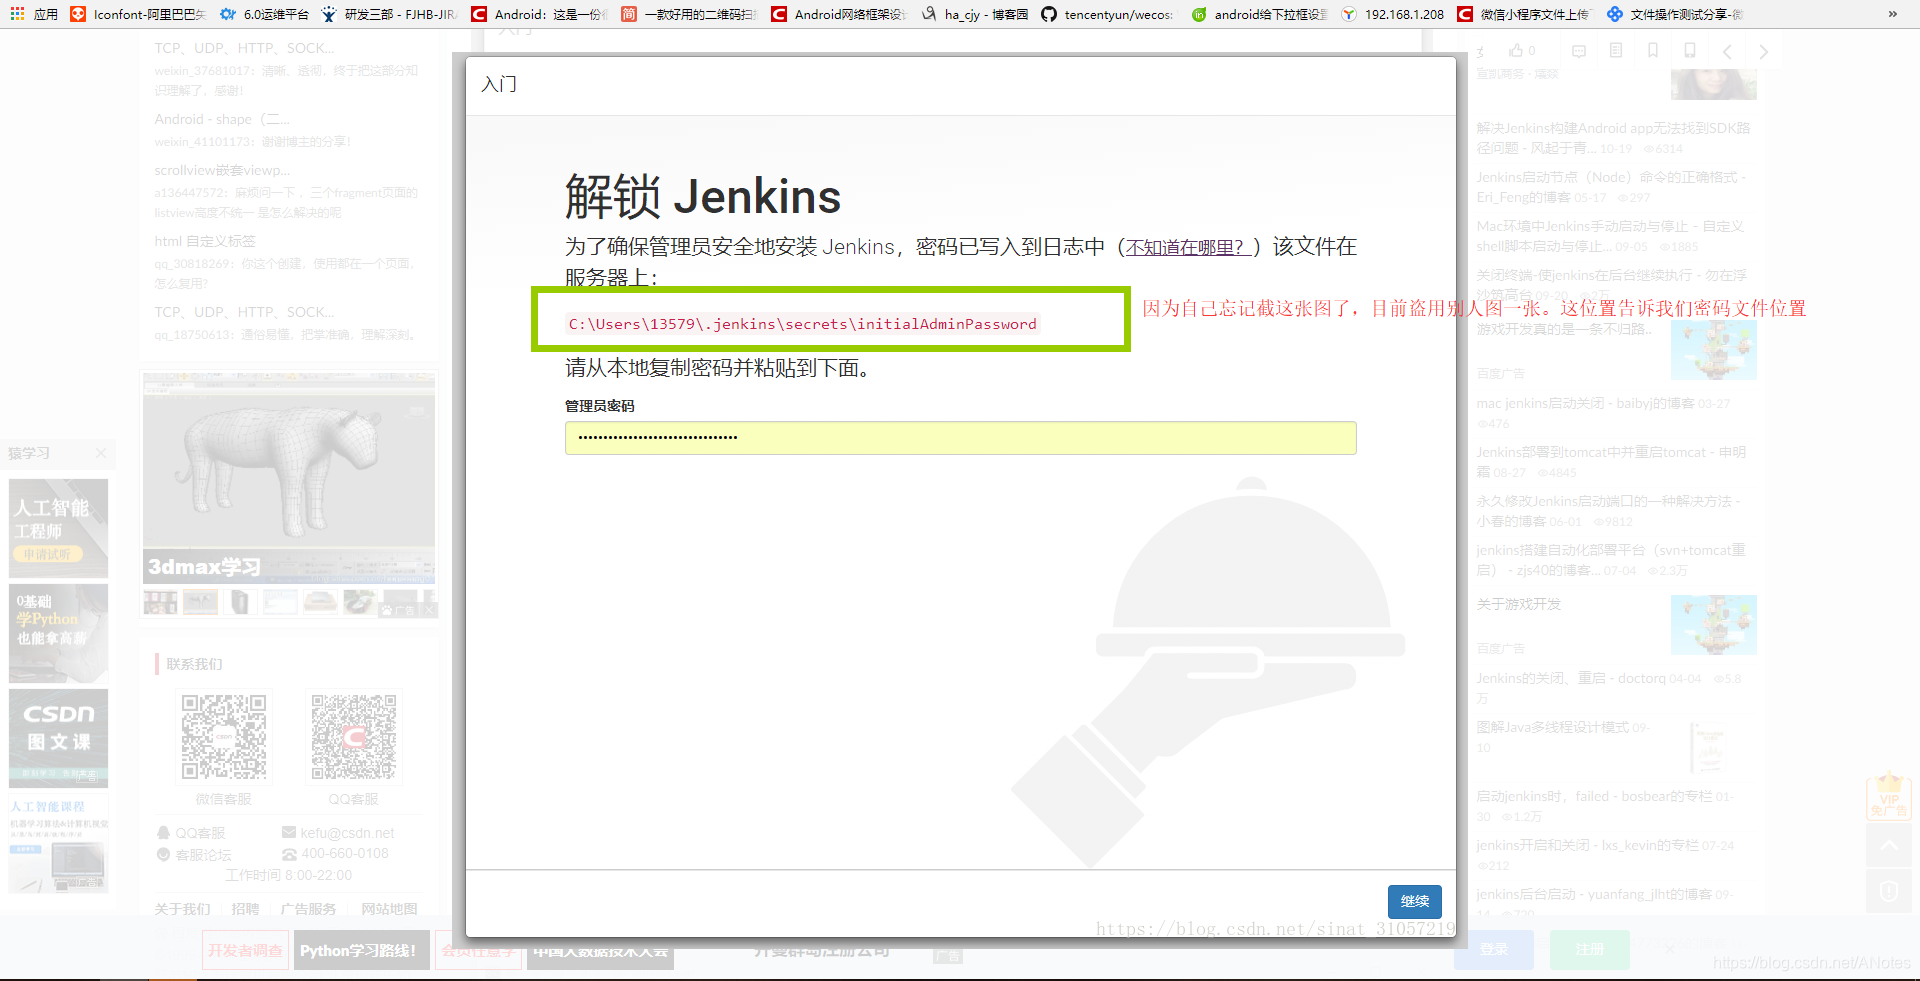The height and width of the screenshot is (981, 1920).
Task: Open the 微信小程序文件上传 bookmark
Action: (x=1525, y=14)
